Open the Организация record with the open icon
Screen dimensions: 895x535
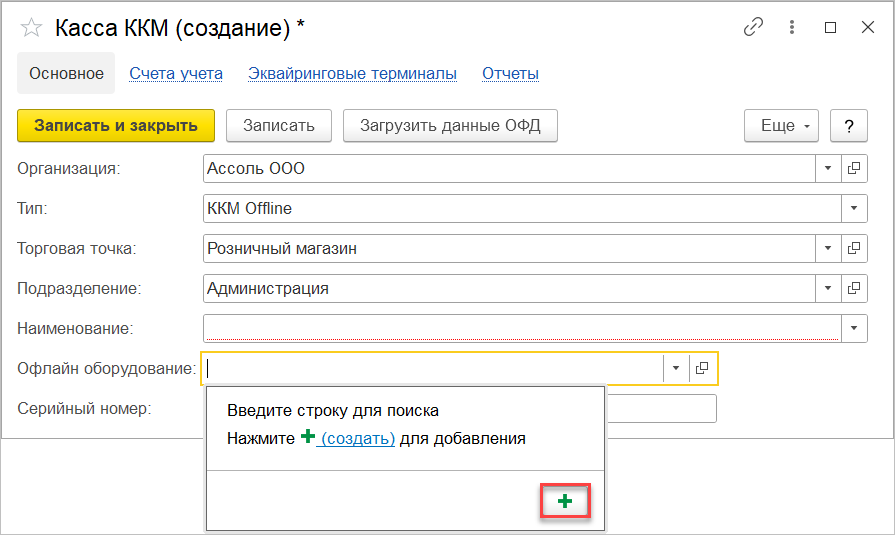(854, 168)
